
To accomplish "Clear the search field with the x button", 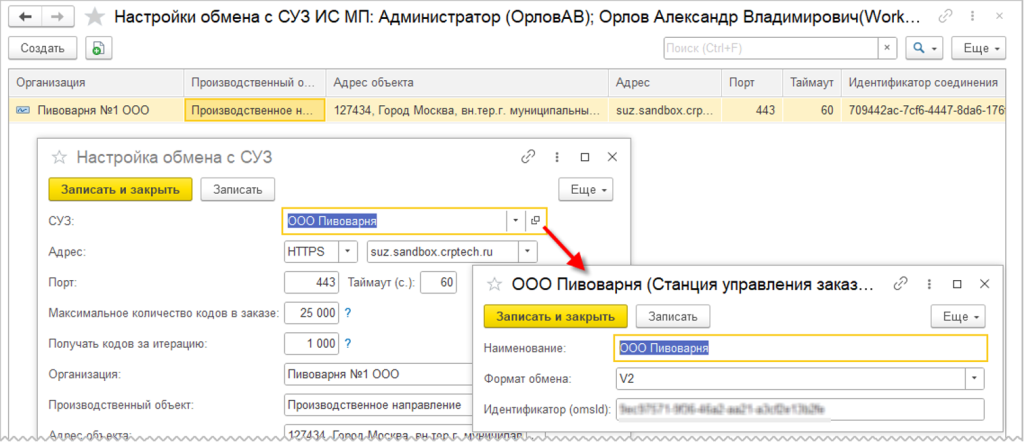I will pos(886,48).
